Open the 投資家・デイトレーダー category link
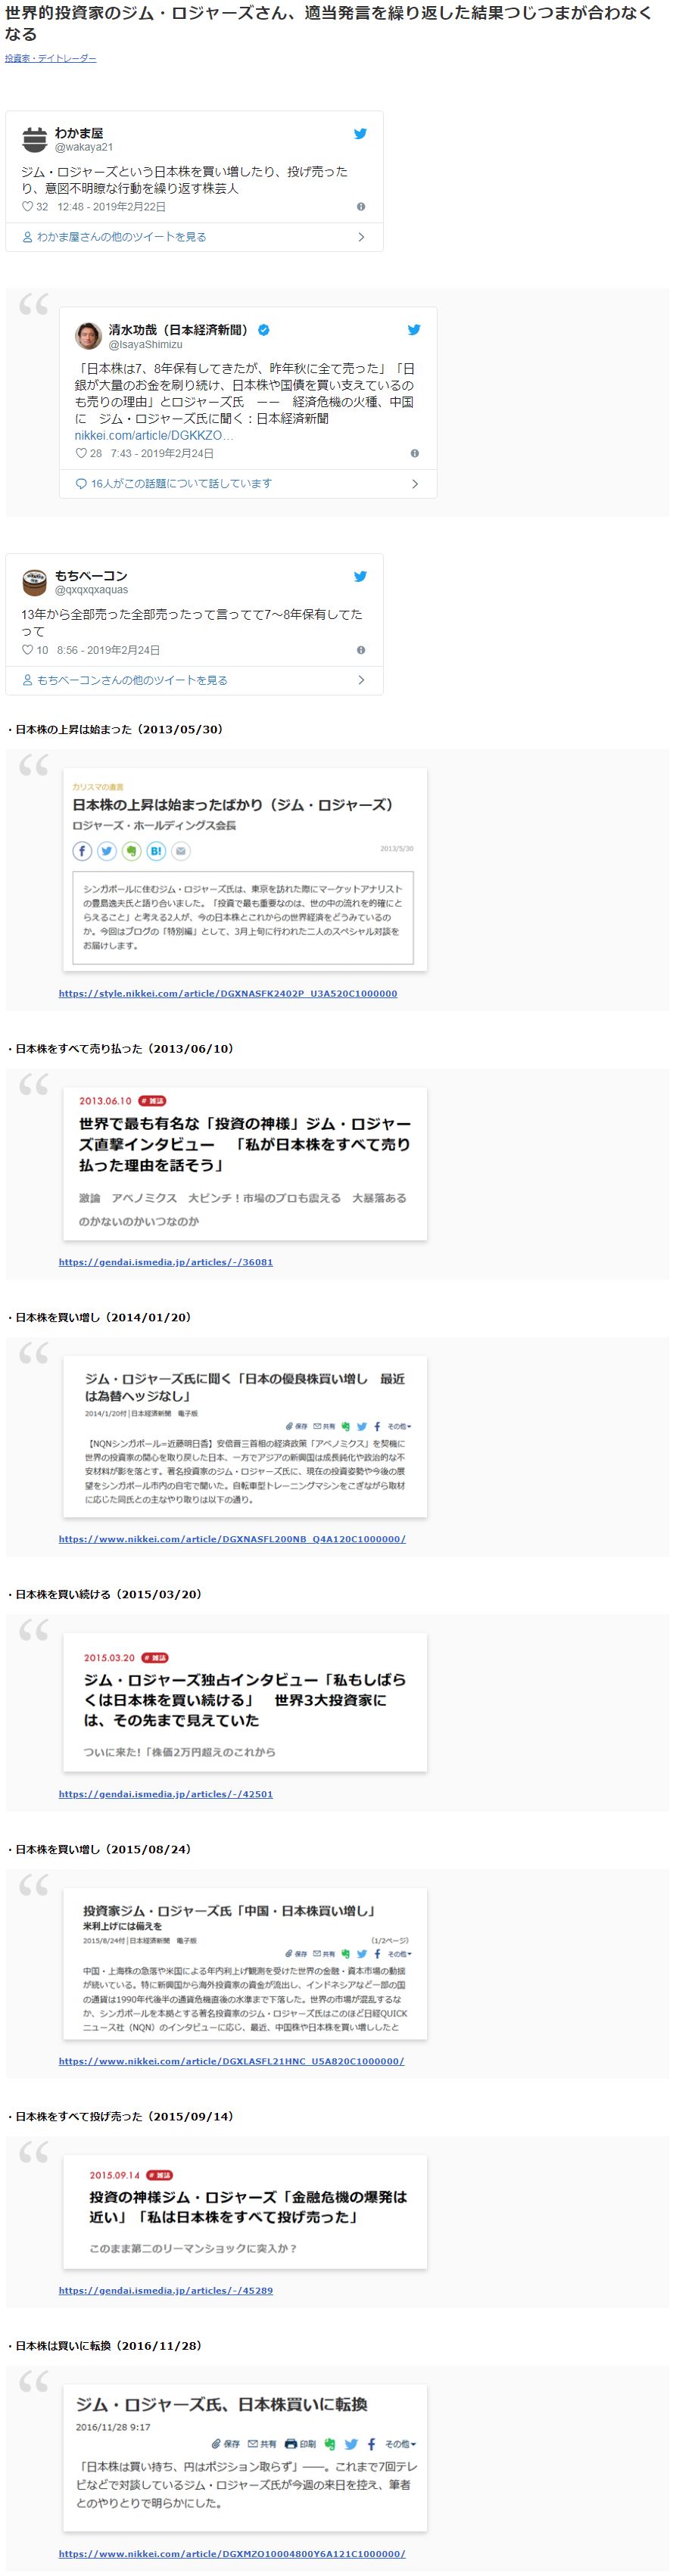This screenshot has width=673, height=2576. pyautogui.click(x=50, y=58)
